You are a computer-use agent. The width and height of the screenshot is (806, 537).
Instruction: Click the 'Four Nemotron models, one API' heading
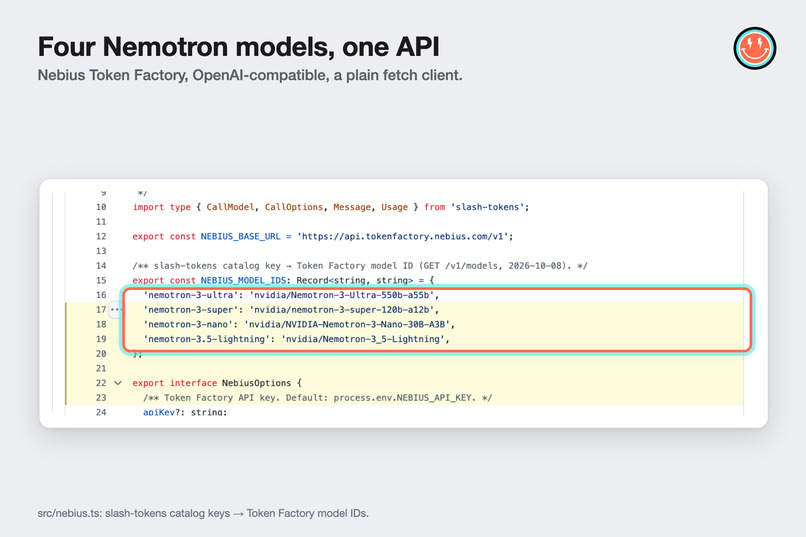click(239, 47)
